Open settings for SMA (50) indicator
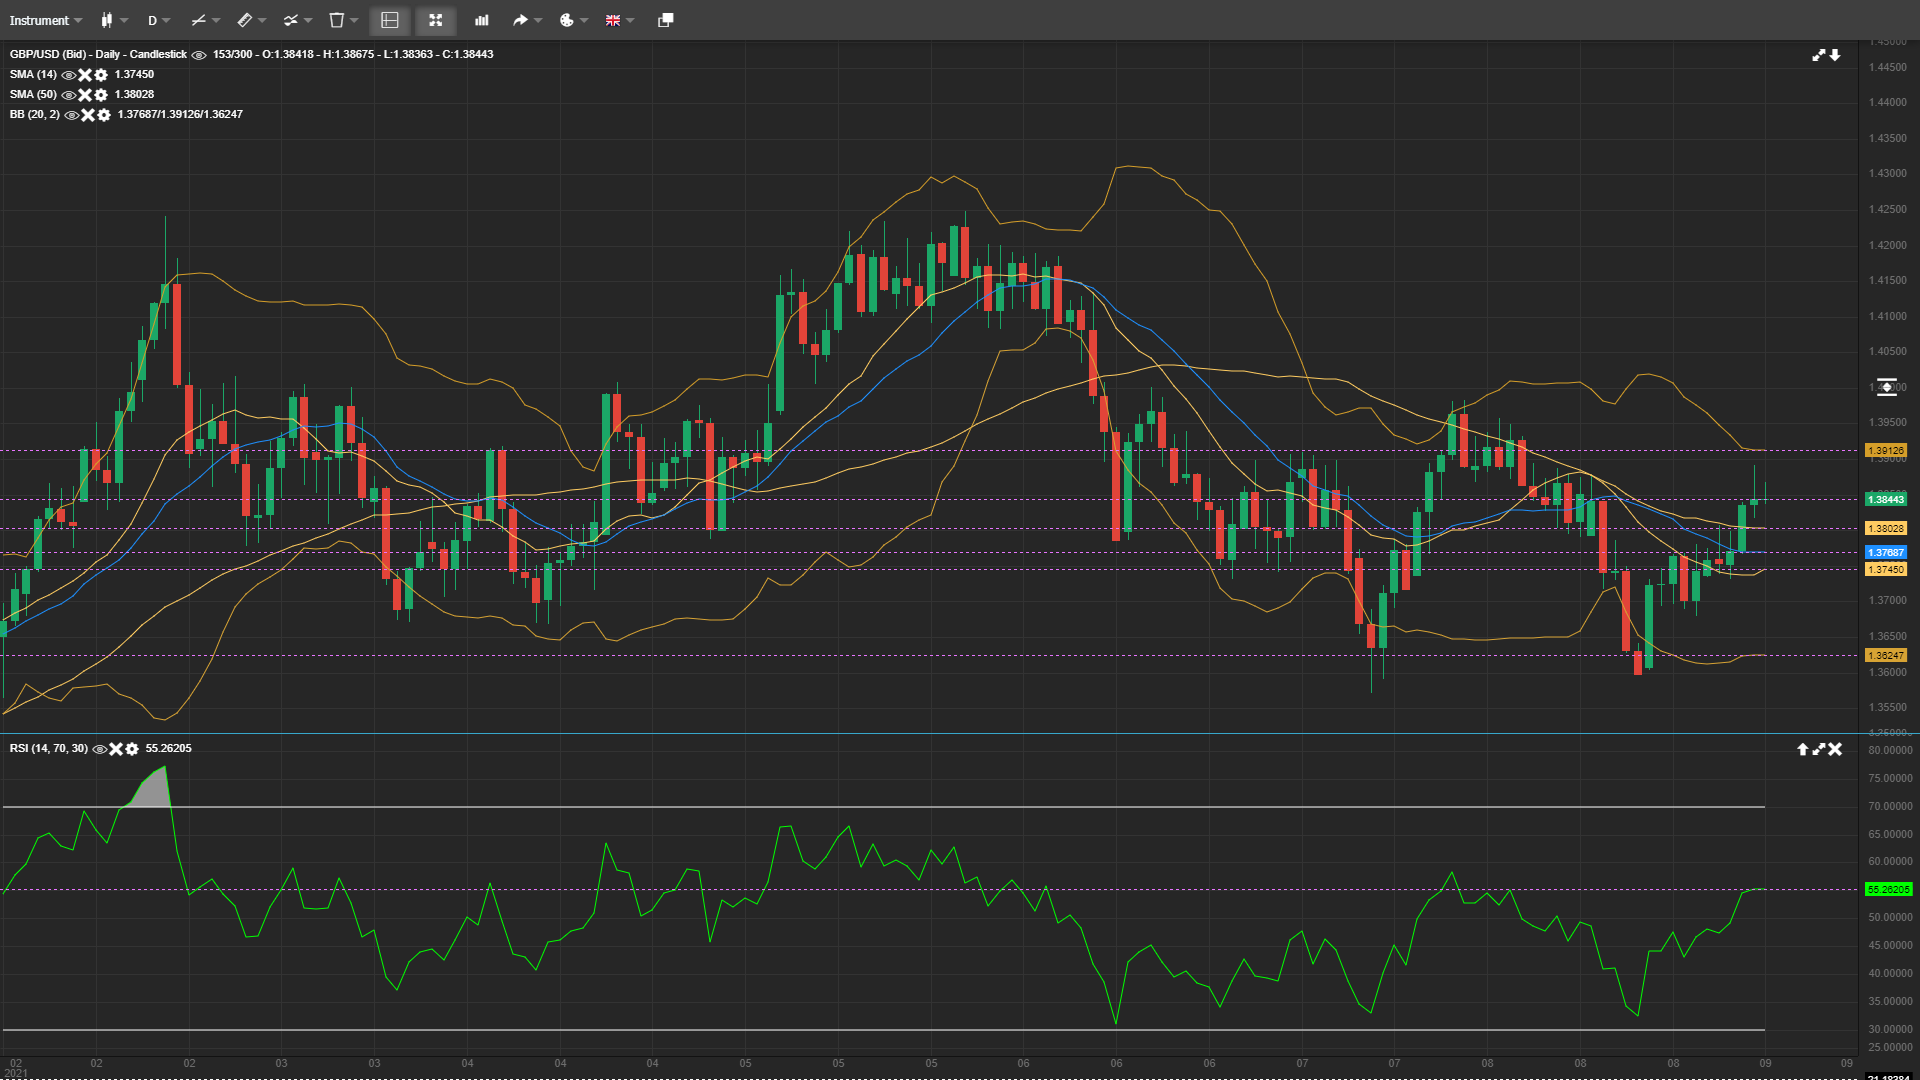The width and height of the screenshot is (1920, 1080). pyautogui.click(x=101, y=95)
